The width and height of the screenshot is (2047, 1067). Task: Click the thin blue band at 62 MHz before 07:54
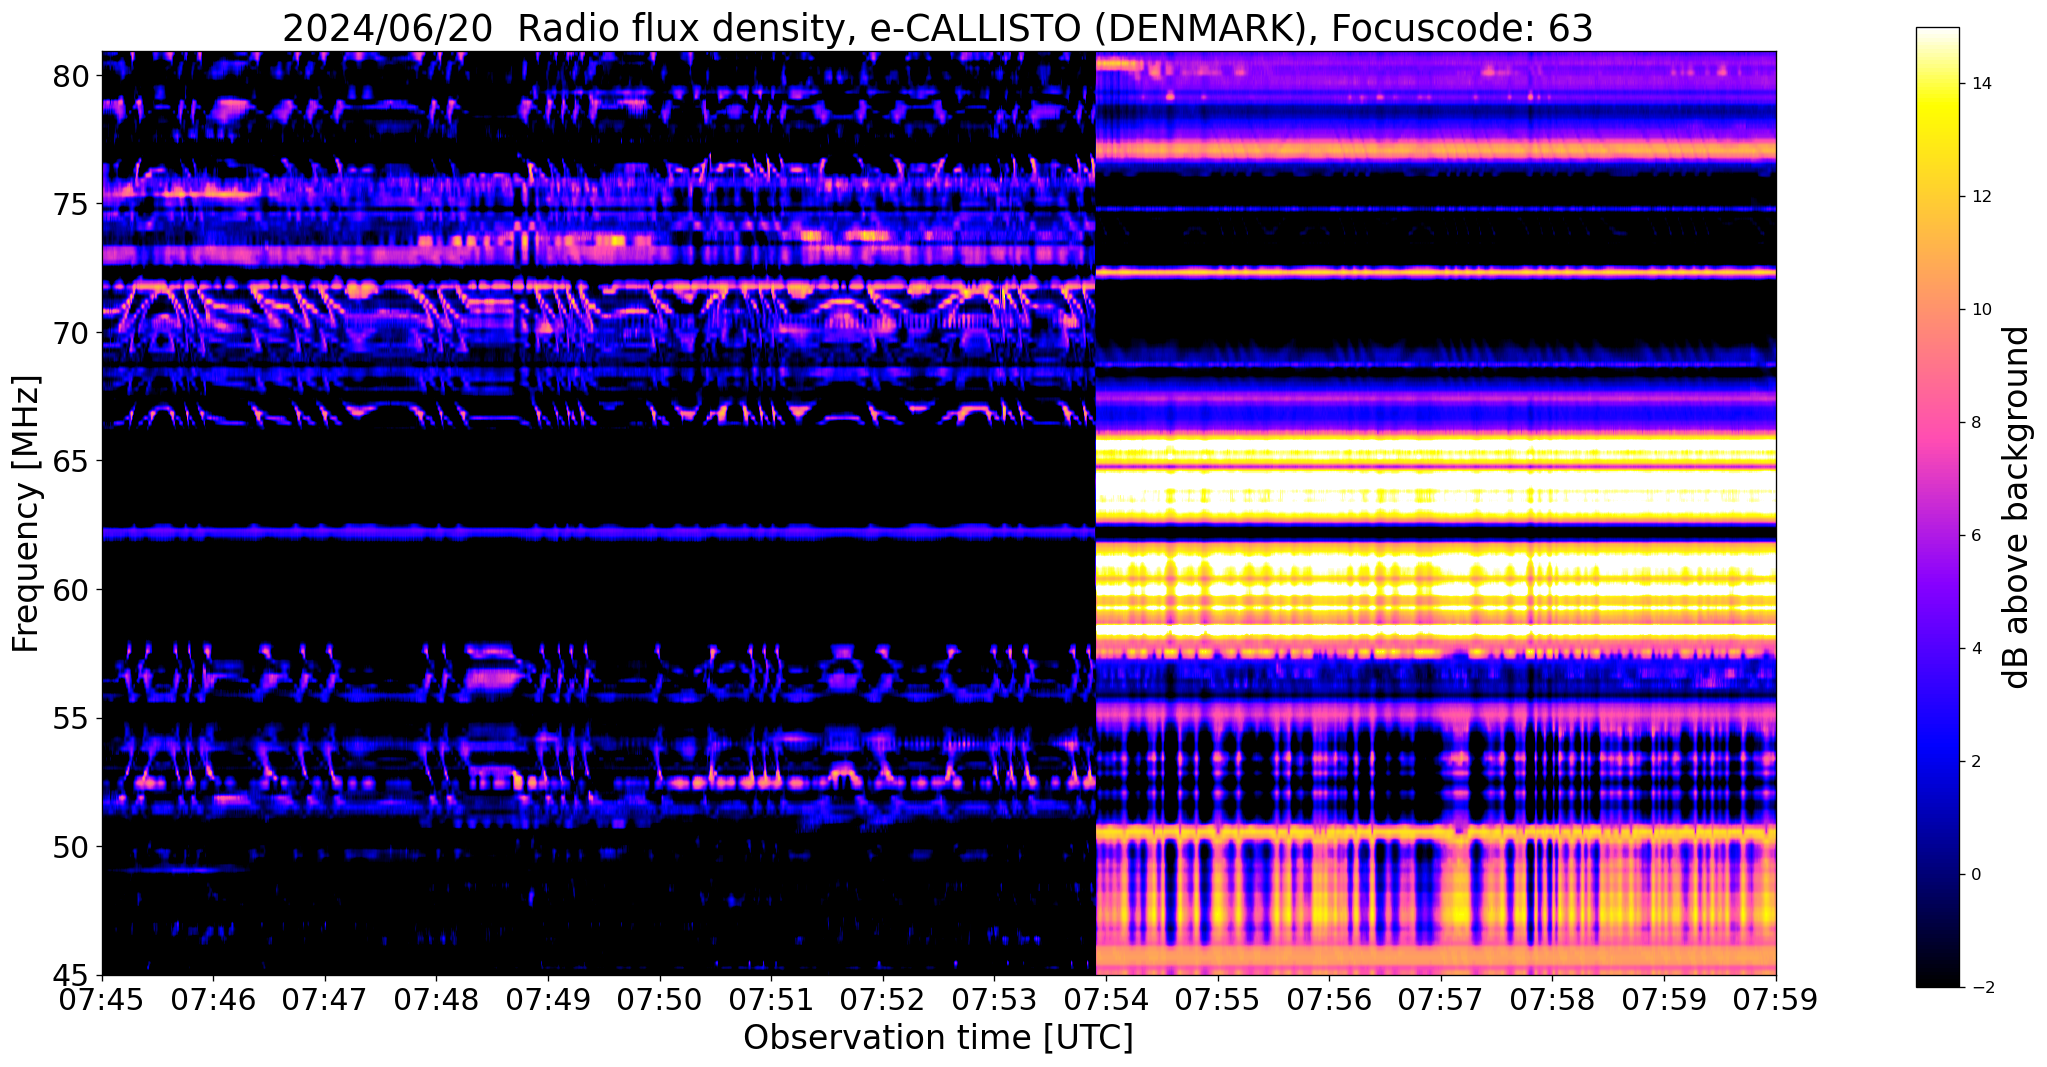pyautogui.click(x=599, y=533)
